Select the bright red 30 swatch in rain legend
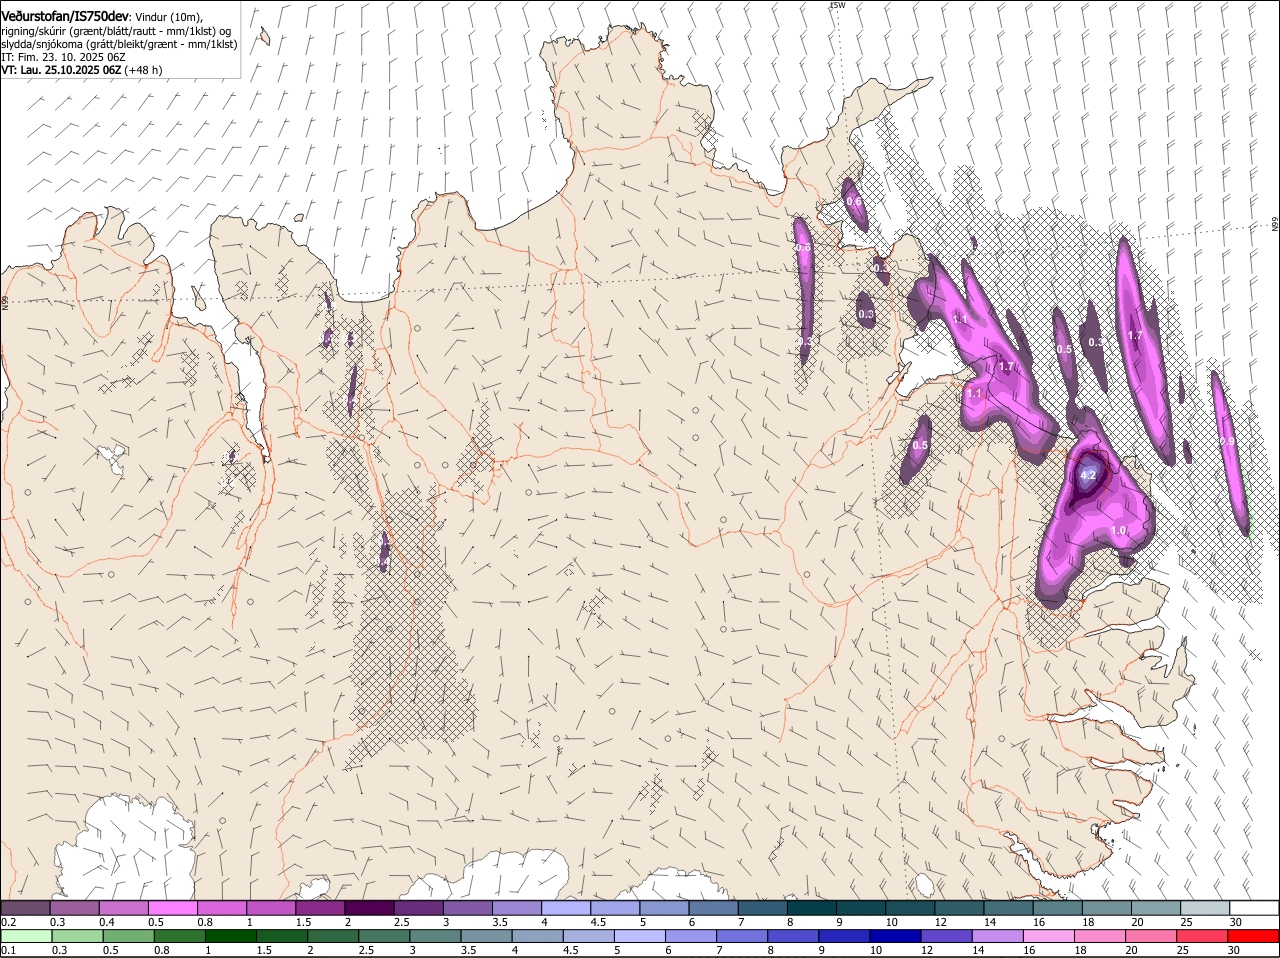The width and height of the screenshot is (1280, 958). pos(1254,936)
